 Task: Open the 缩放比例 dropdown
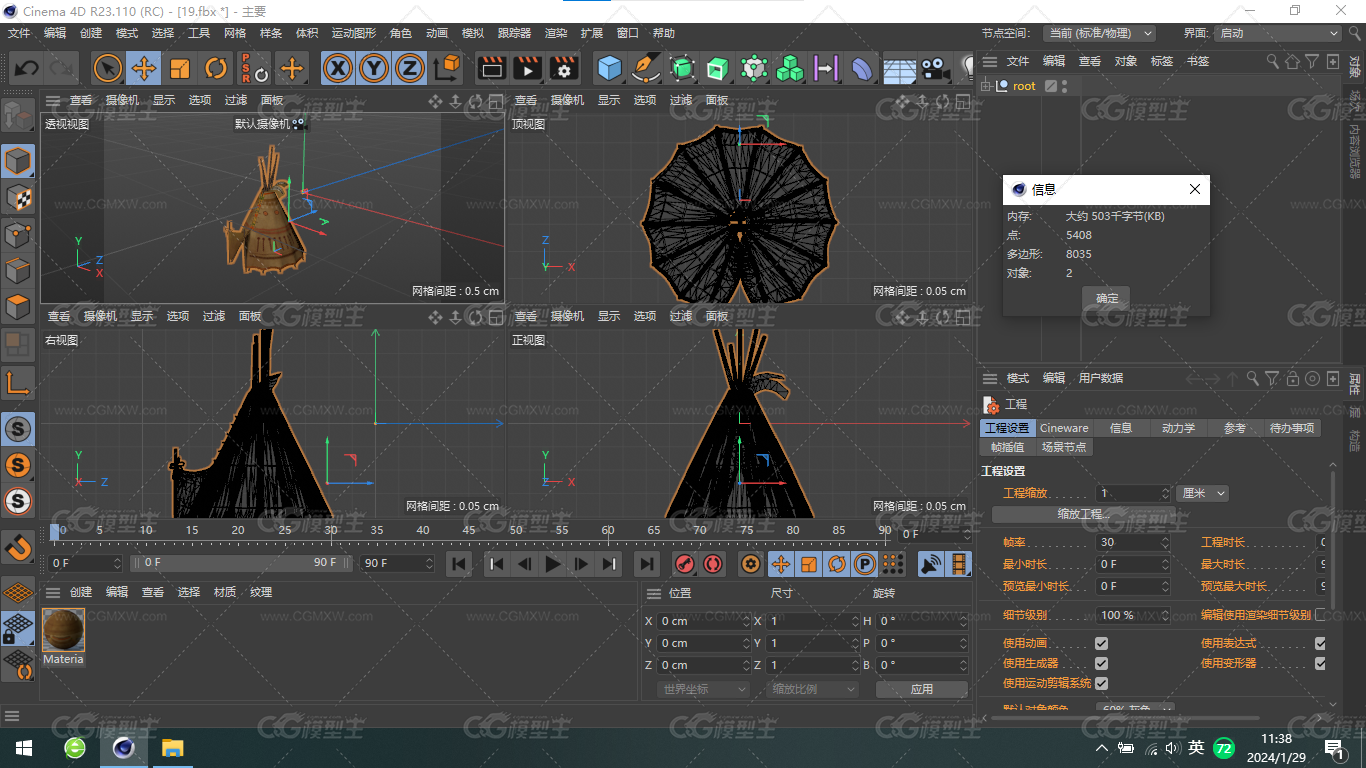pyautogui.click(x=814, y=689)
